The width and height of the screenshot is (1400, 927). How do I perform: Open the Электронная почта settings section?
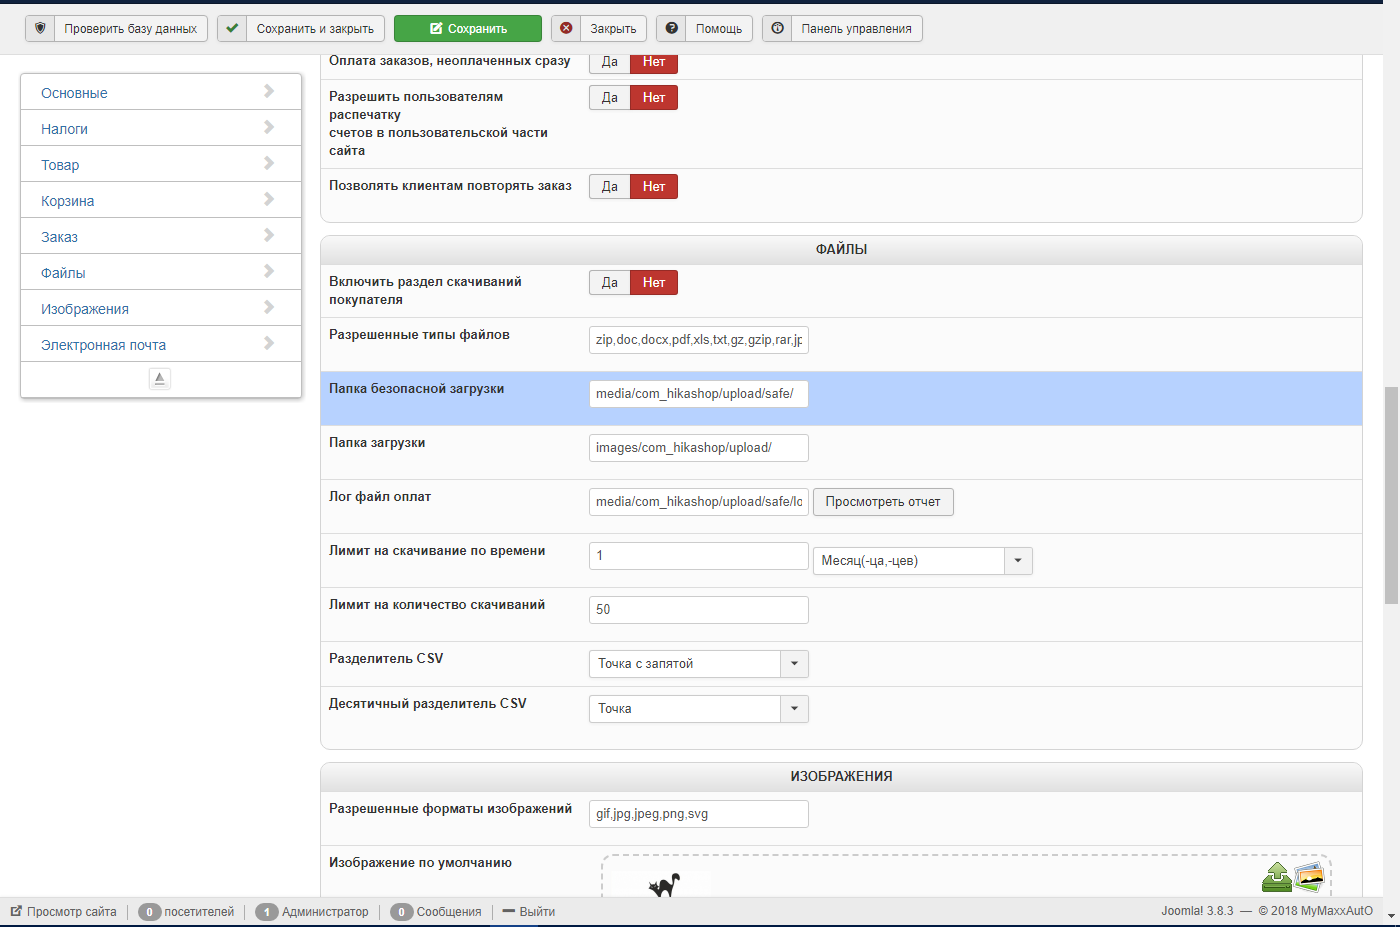click(x=161, y=344)
